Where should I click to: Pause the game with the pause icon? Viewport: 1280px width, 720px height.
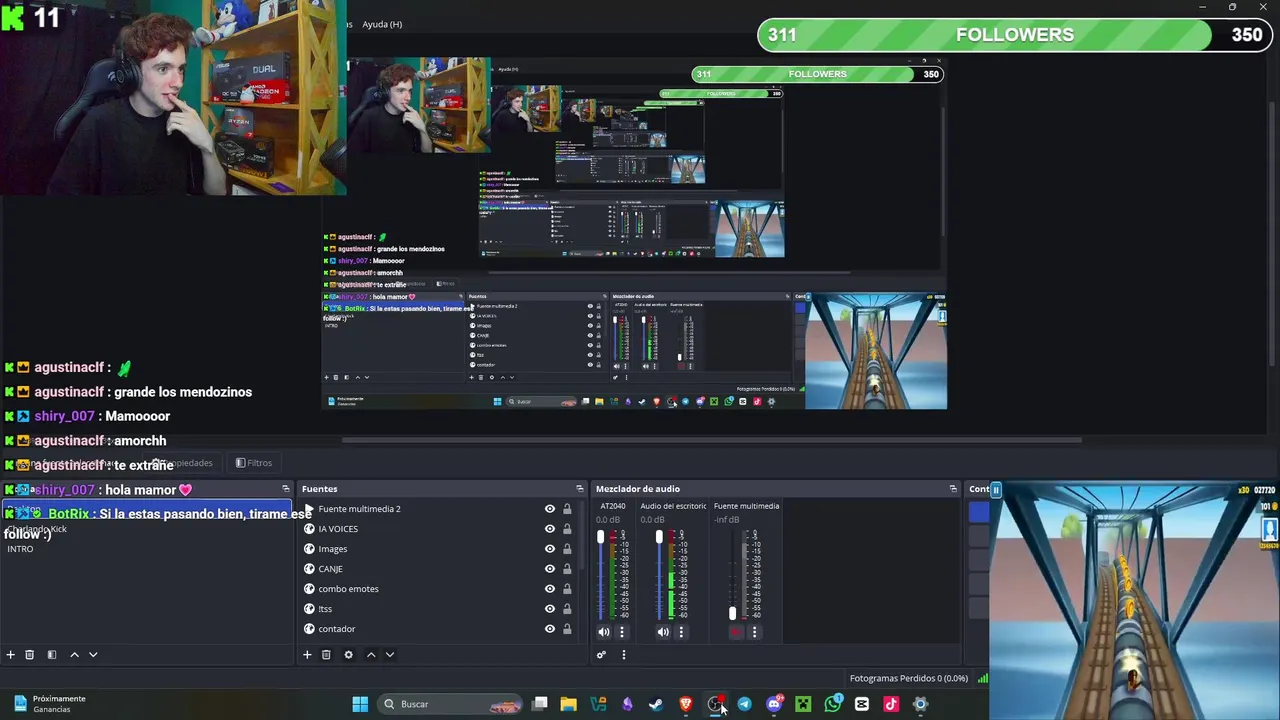click(x=996, y=490)
